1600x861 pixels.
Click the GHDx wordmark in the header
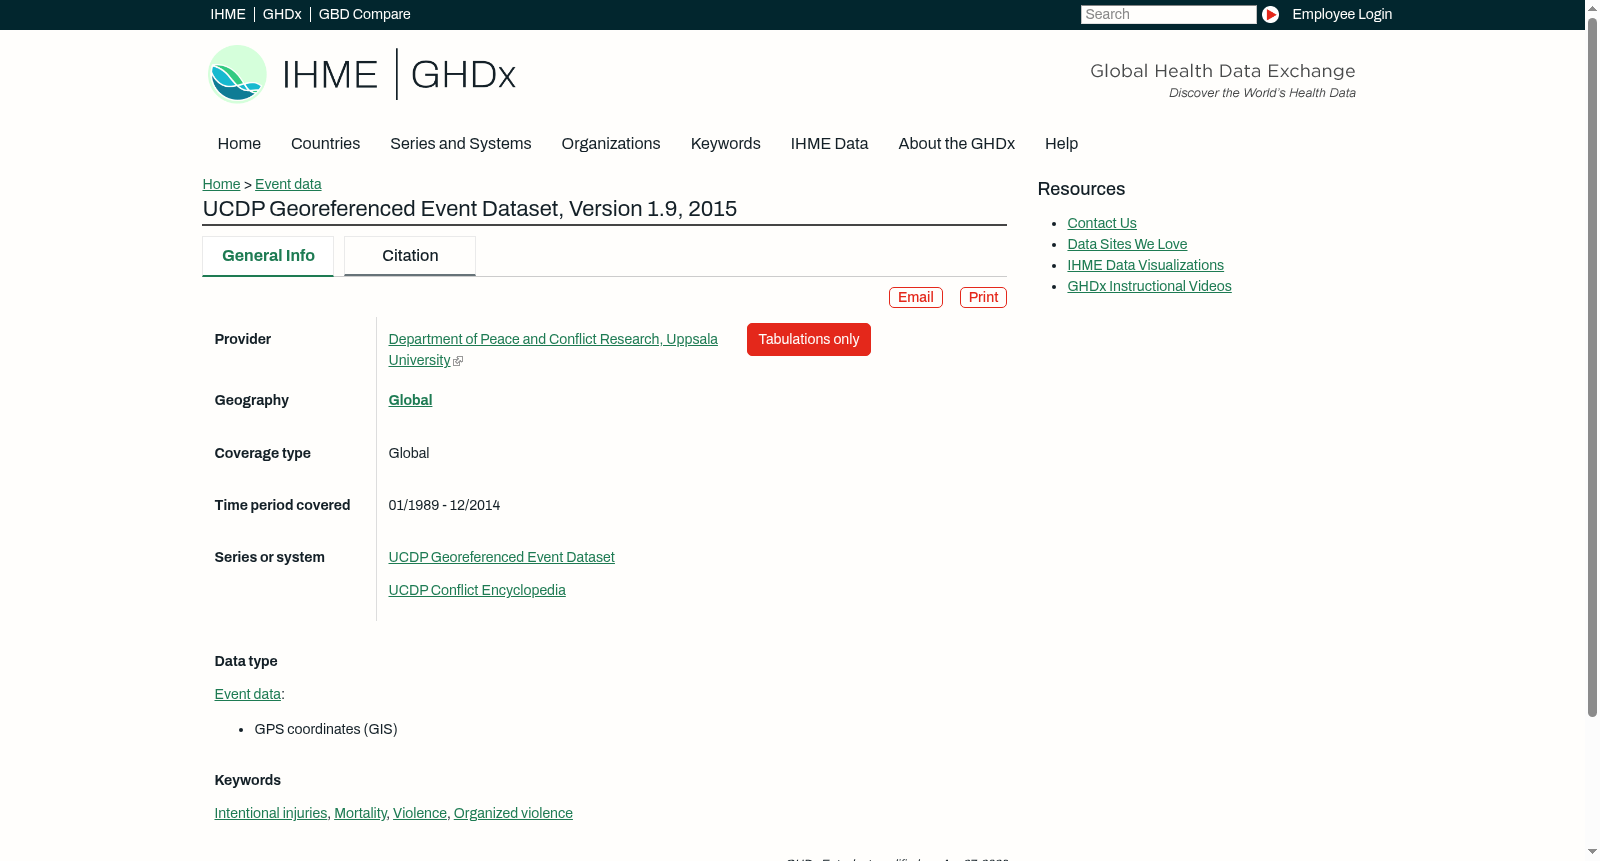click(463, 75)
